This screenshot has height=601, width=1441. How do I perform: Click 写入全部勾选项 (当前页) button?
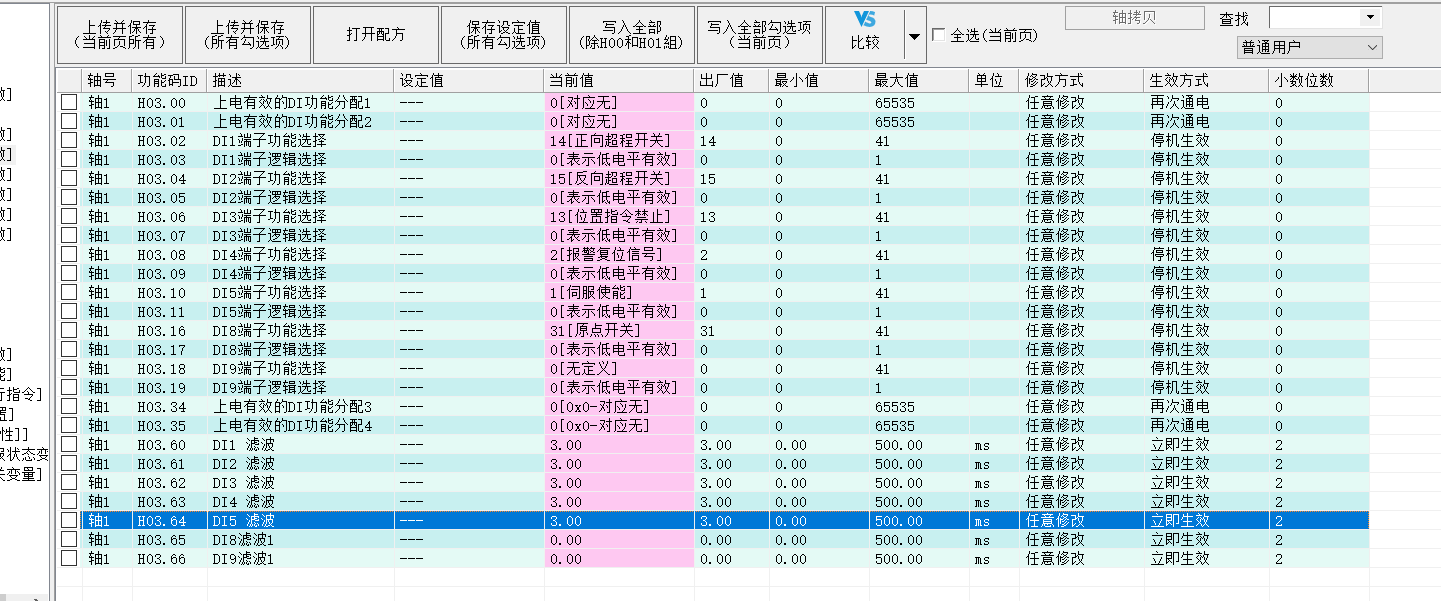pos(759,35)
